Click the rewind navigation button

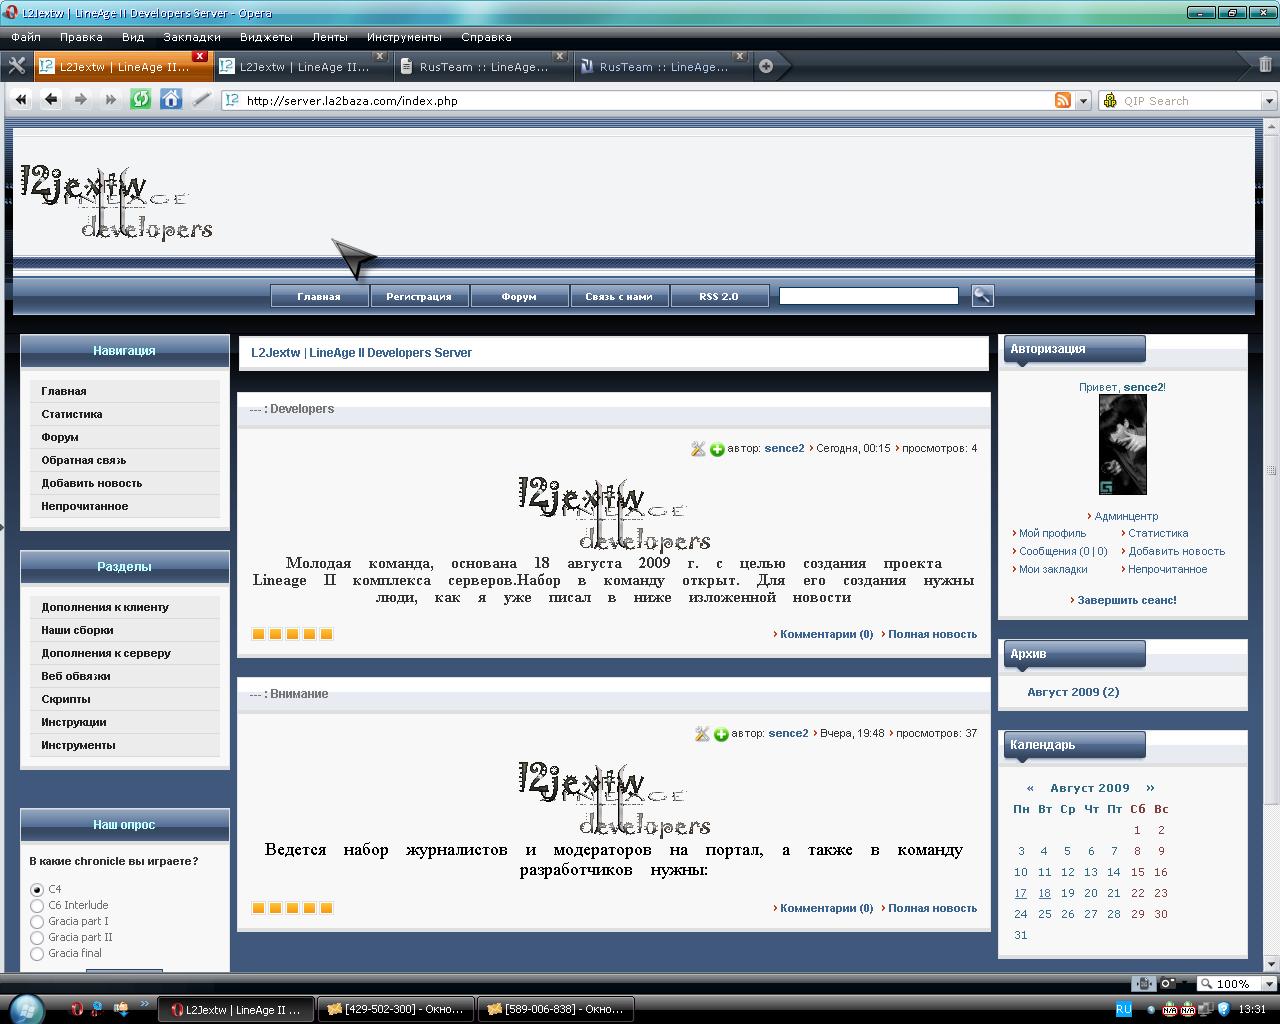pyautogui.click(x=21, y=100)
